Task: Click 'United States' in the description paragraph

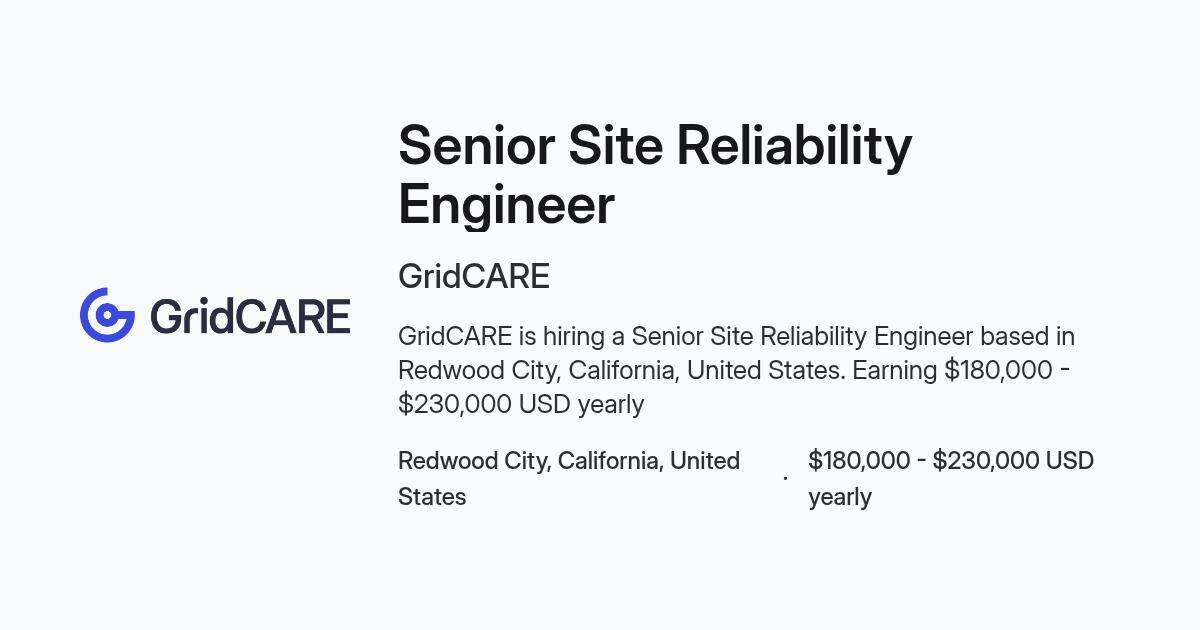Action: pos(766,370)
